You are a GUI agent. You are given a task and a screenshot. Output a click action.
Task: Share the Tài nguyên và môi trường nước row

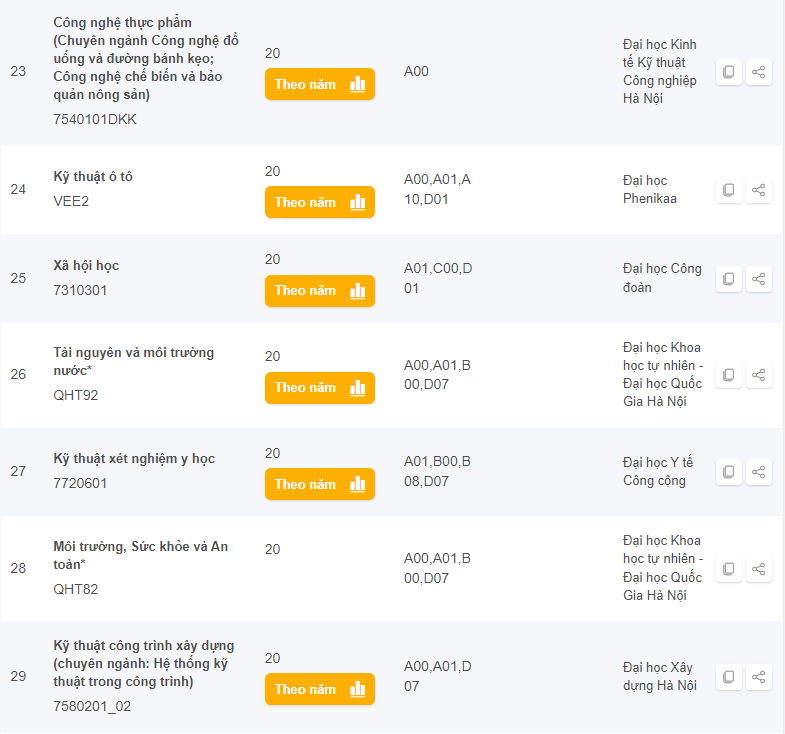point(758,375)
